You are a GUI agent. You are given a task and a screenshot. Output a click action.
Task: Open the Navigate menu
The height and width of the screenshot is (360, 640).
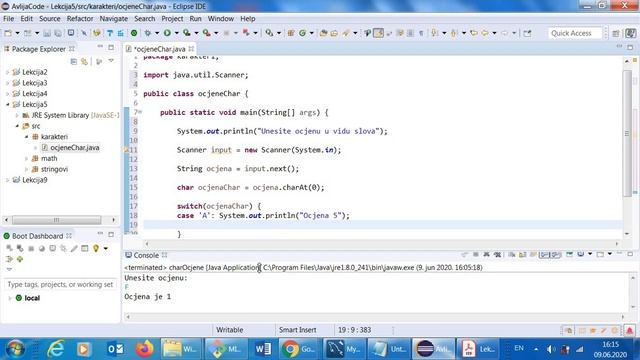tap(113, 19)
